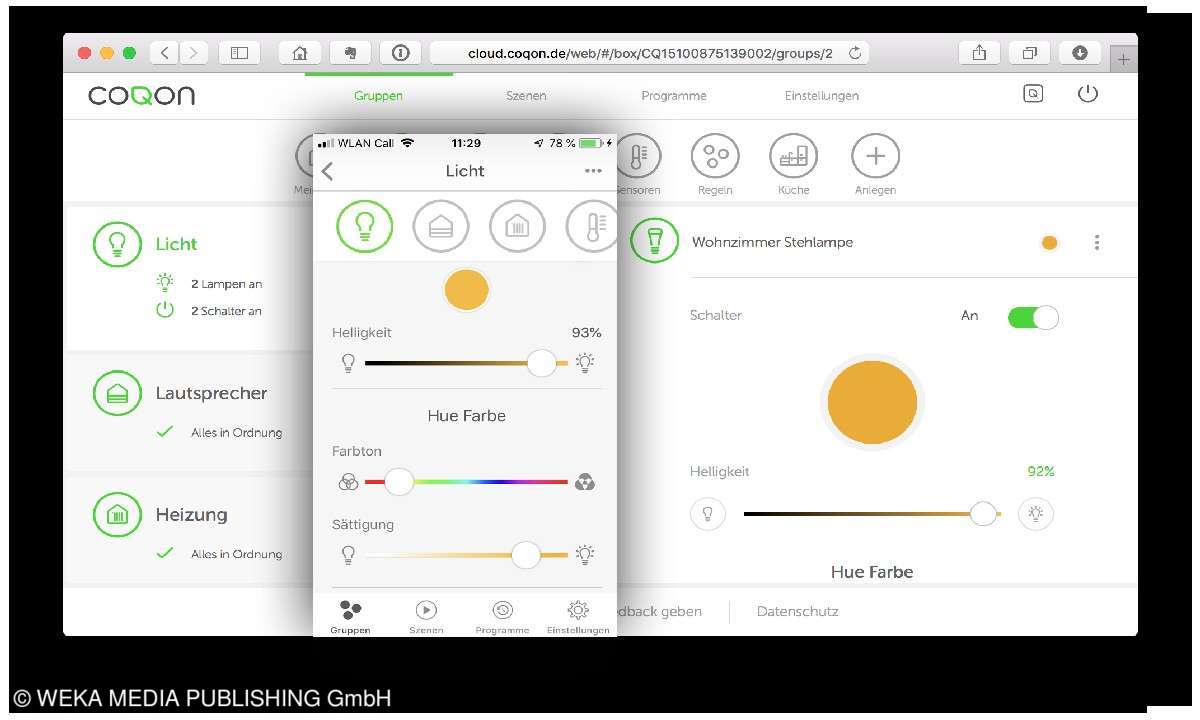Click the Feedback geben link
The width and height of the screenshot is (1200, 720).
tap(659, 611)
